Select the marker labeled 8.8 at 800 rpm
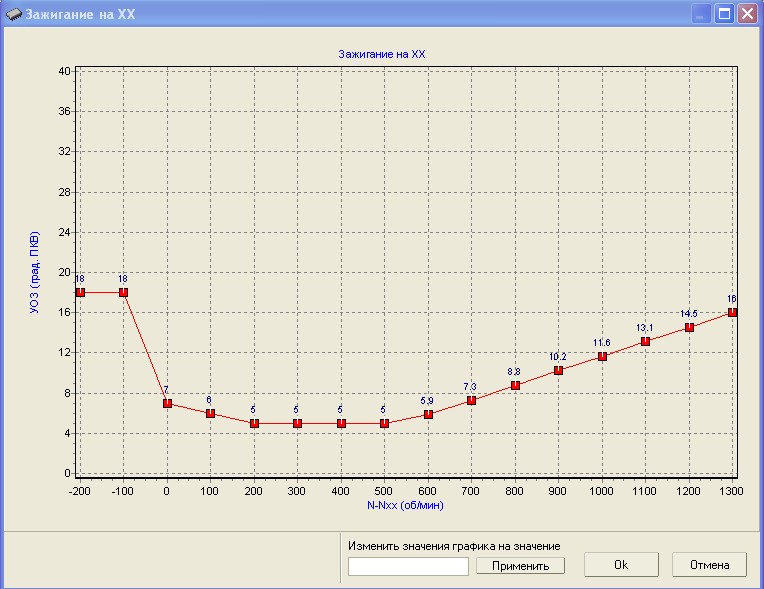This screenshot has width=764, height=589. (x=515, y=385)
